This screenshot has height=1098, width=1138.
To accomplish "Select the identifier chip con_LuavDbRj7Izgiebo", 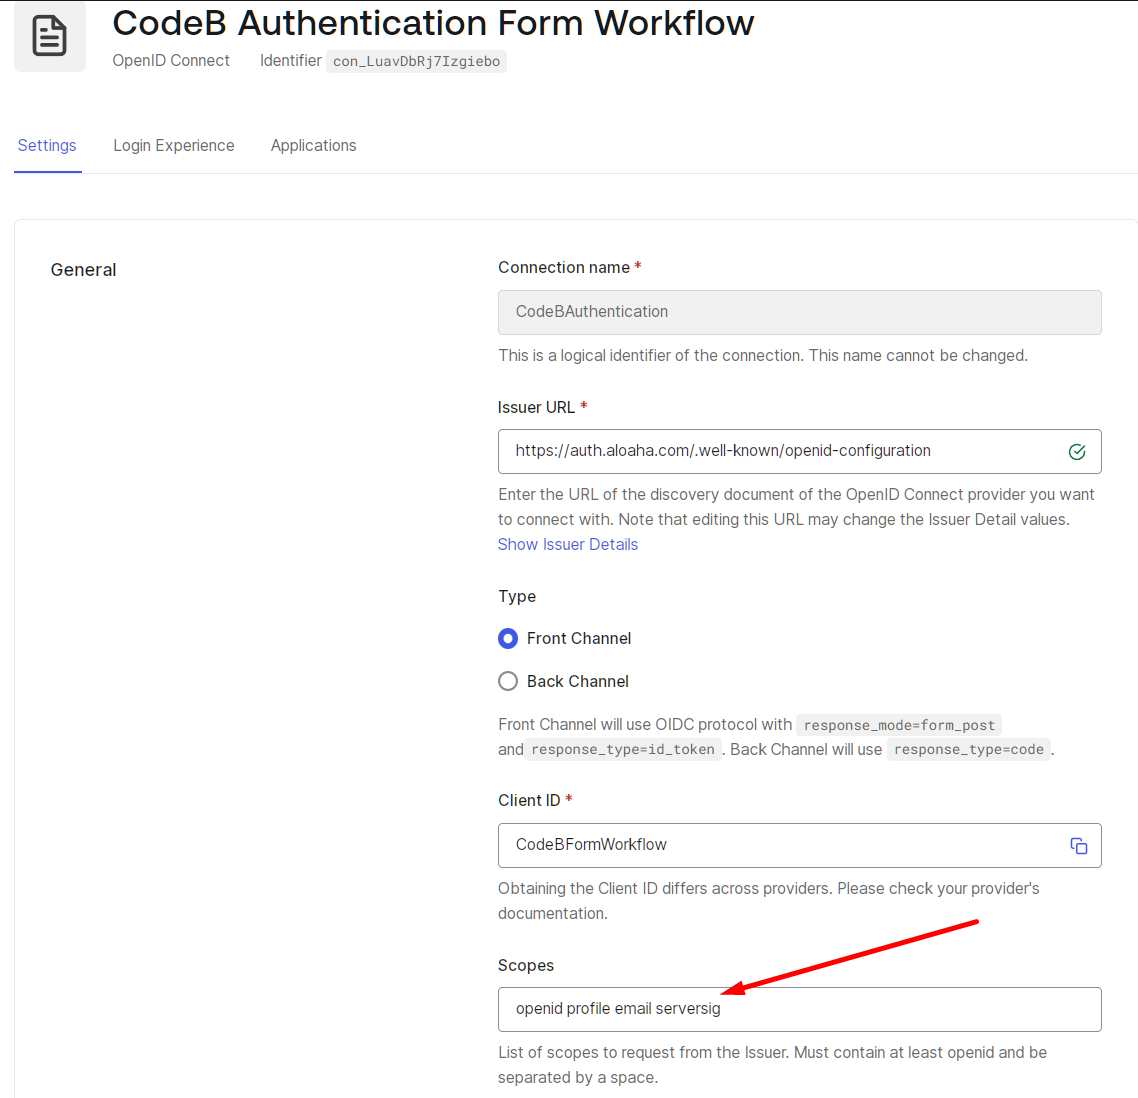I will [416, 61].
